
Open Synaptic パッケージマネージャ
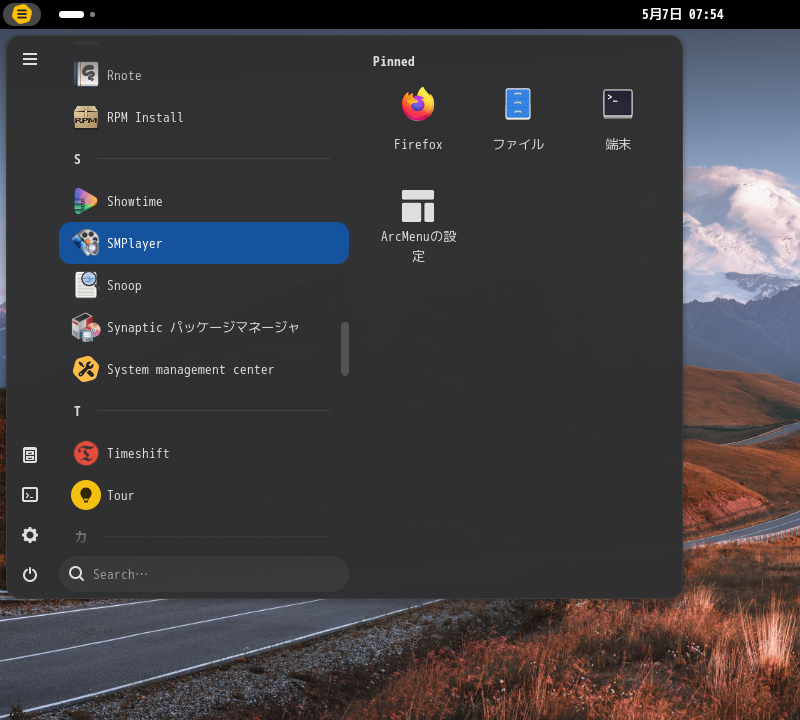pyautogui.click(x=204, y=327)
